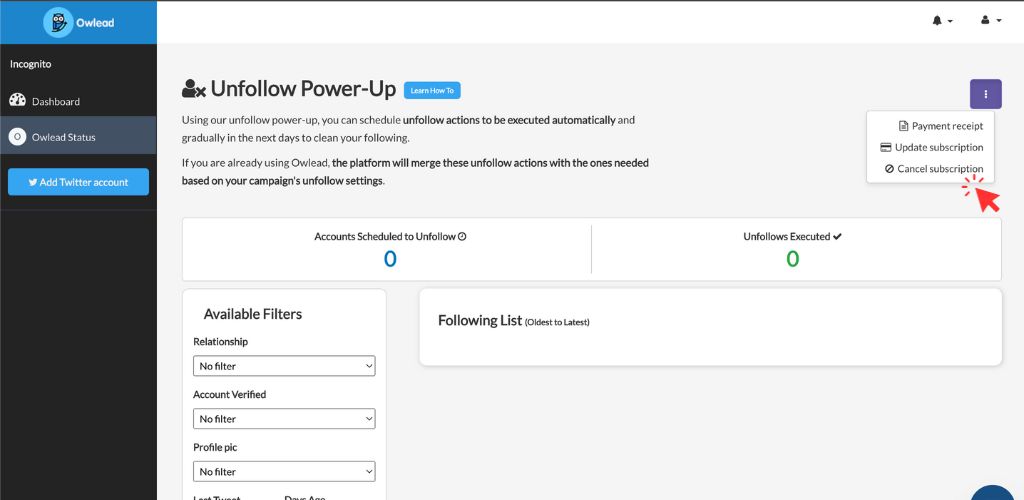Click the Unfollow Power-Up page title
Screen dimensions: 1024x500
pyautogui.click(x=303, y=89)
